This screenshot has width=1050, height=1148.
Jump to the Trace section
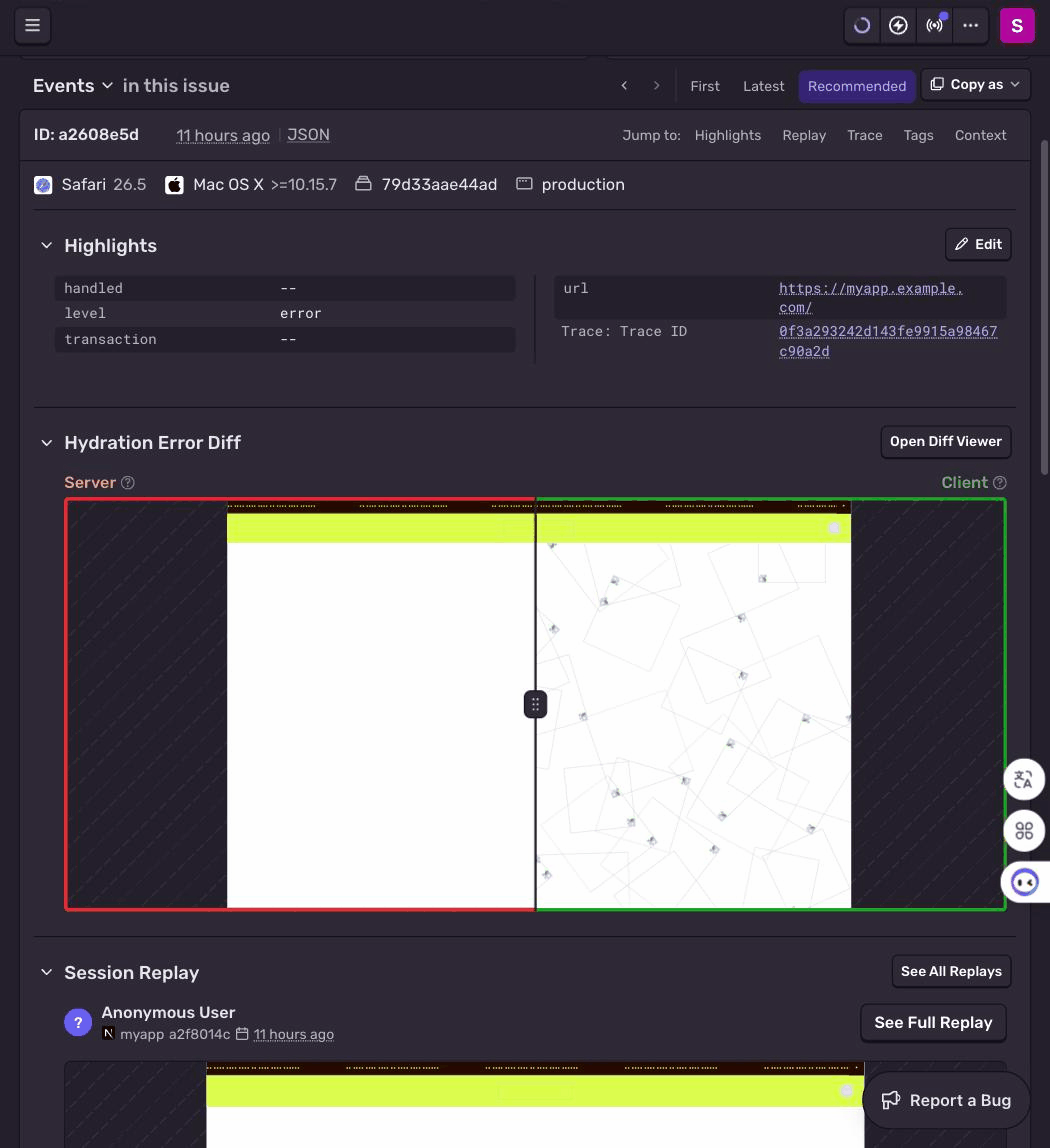(x=865, y=135)
